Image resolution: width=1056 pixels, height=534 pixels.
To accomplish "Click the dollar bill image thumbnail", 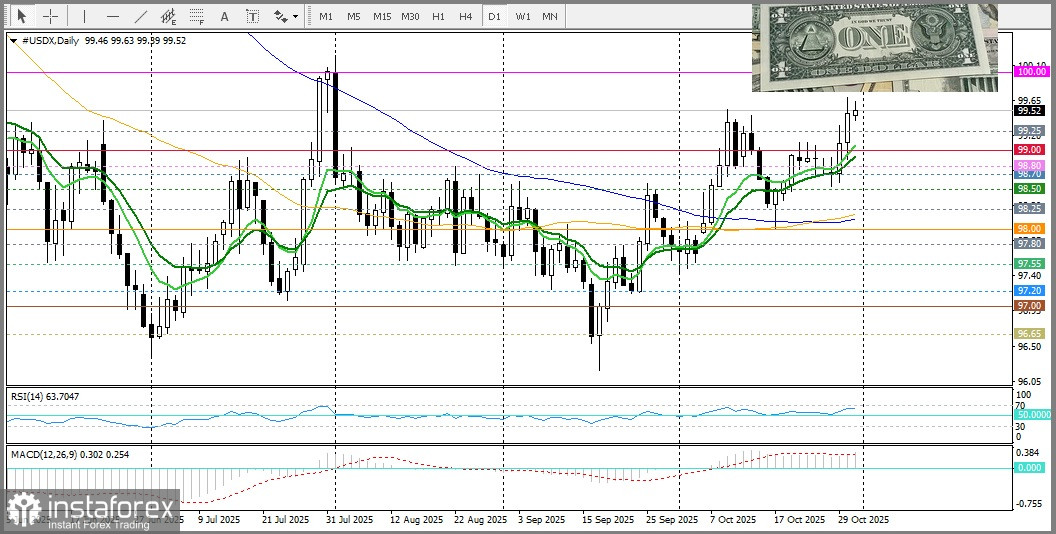I will 875,46.
